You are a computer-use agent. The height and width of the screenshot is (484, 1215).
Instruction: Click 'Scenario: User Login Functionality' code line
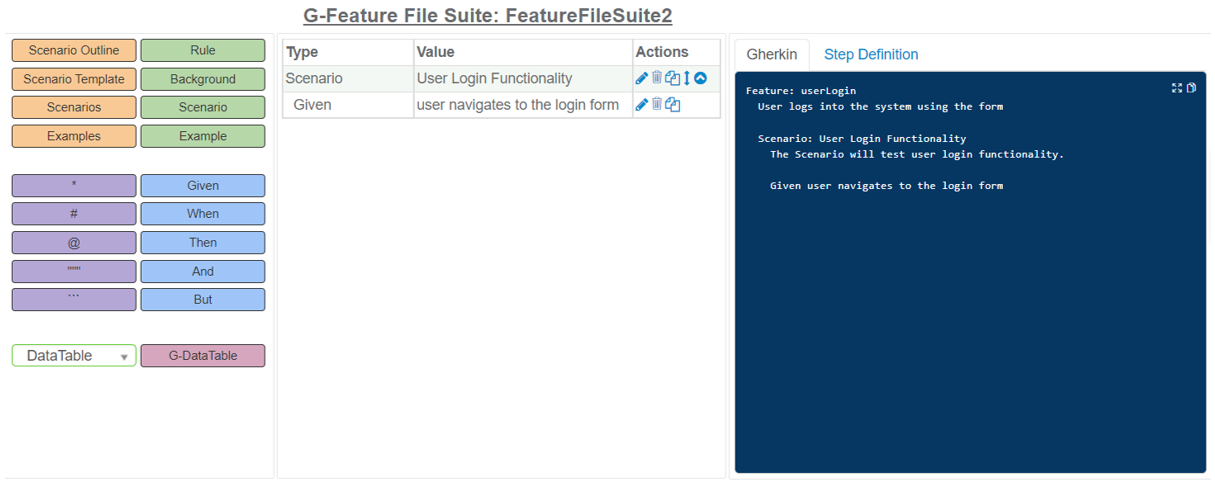click(862, 139)
